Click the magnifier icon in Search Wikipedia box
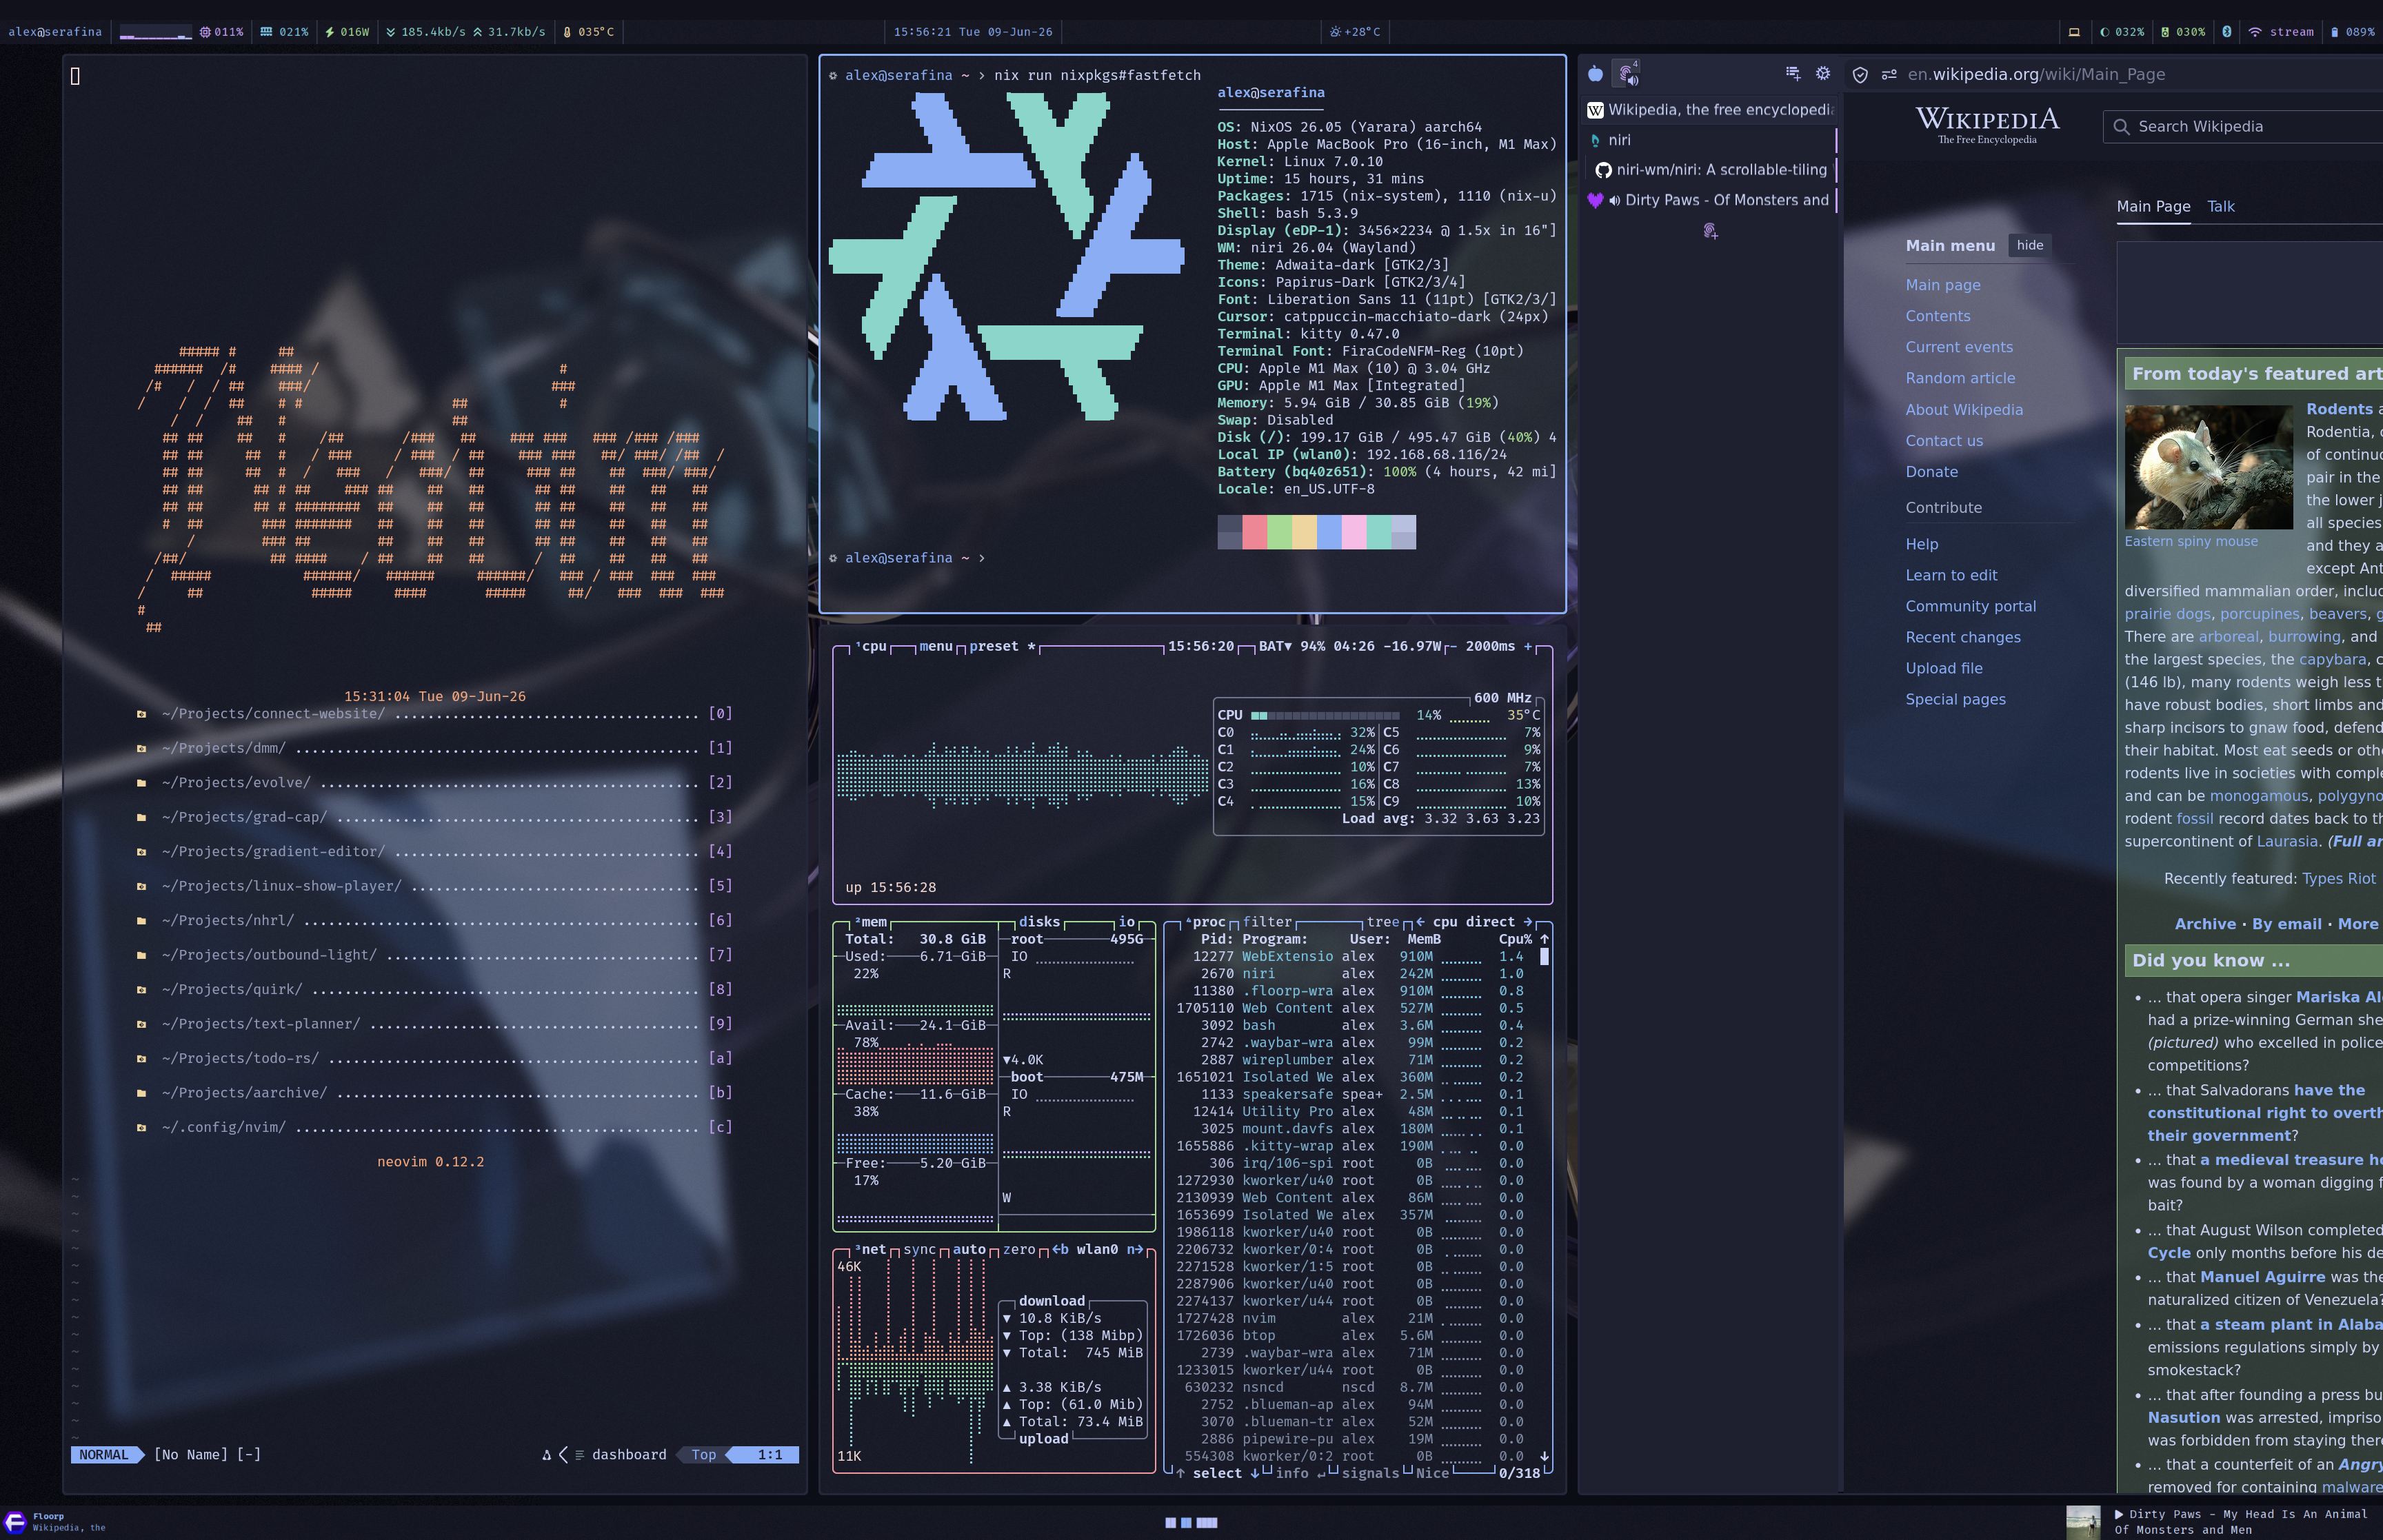Screen dimensions: 2383x1540 [2121, 127]
